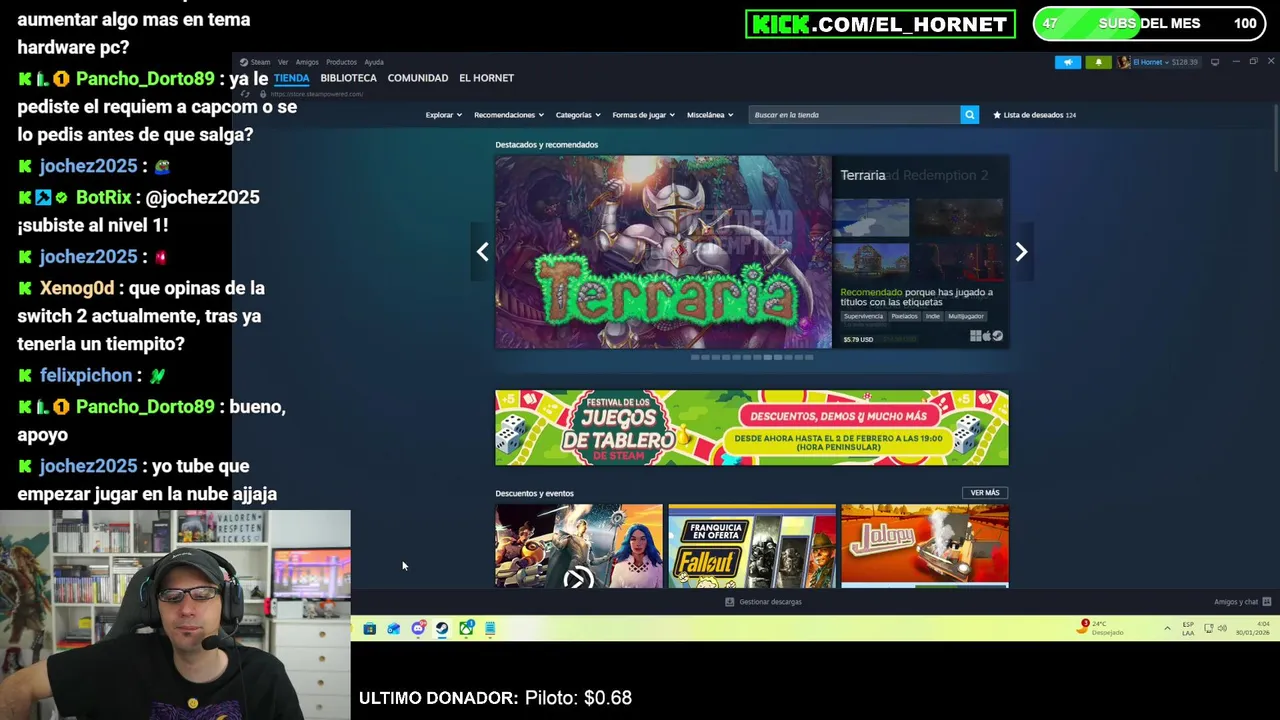Click the wishlist star icon
Screen dimensions: 1280x720
[x=997, y=115]
